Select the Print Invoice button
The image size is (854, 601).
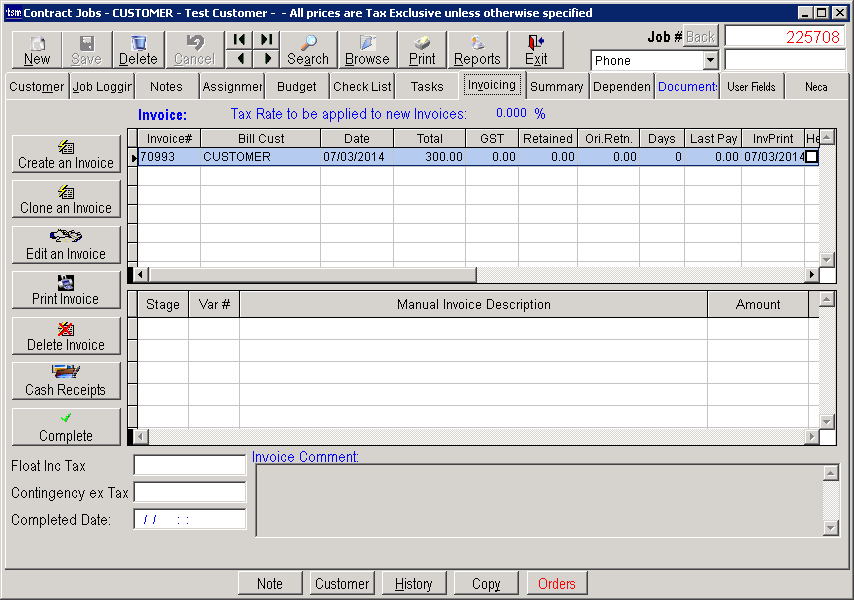pos(66,290)
